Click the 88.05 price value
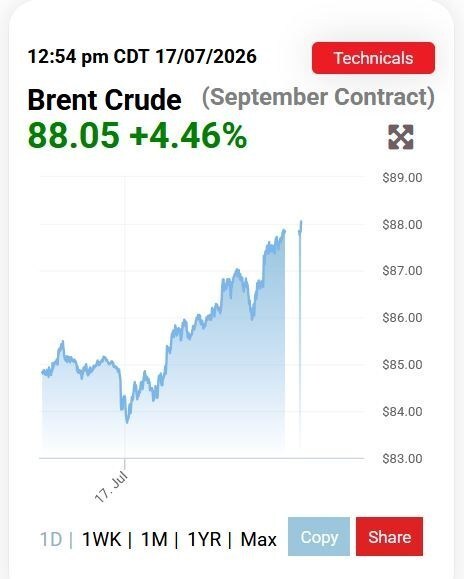Viewport: 464px width, 579px height. (74, 136)
